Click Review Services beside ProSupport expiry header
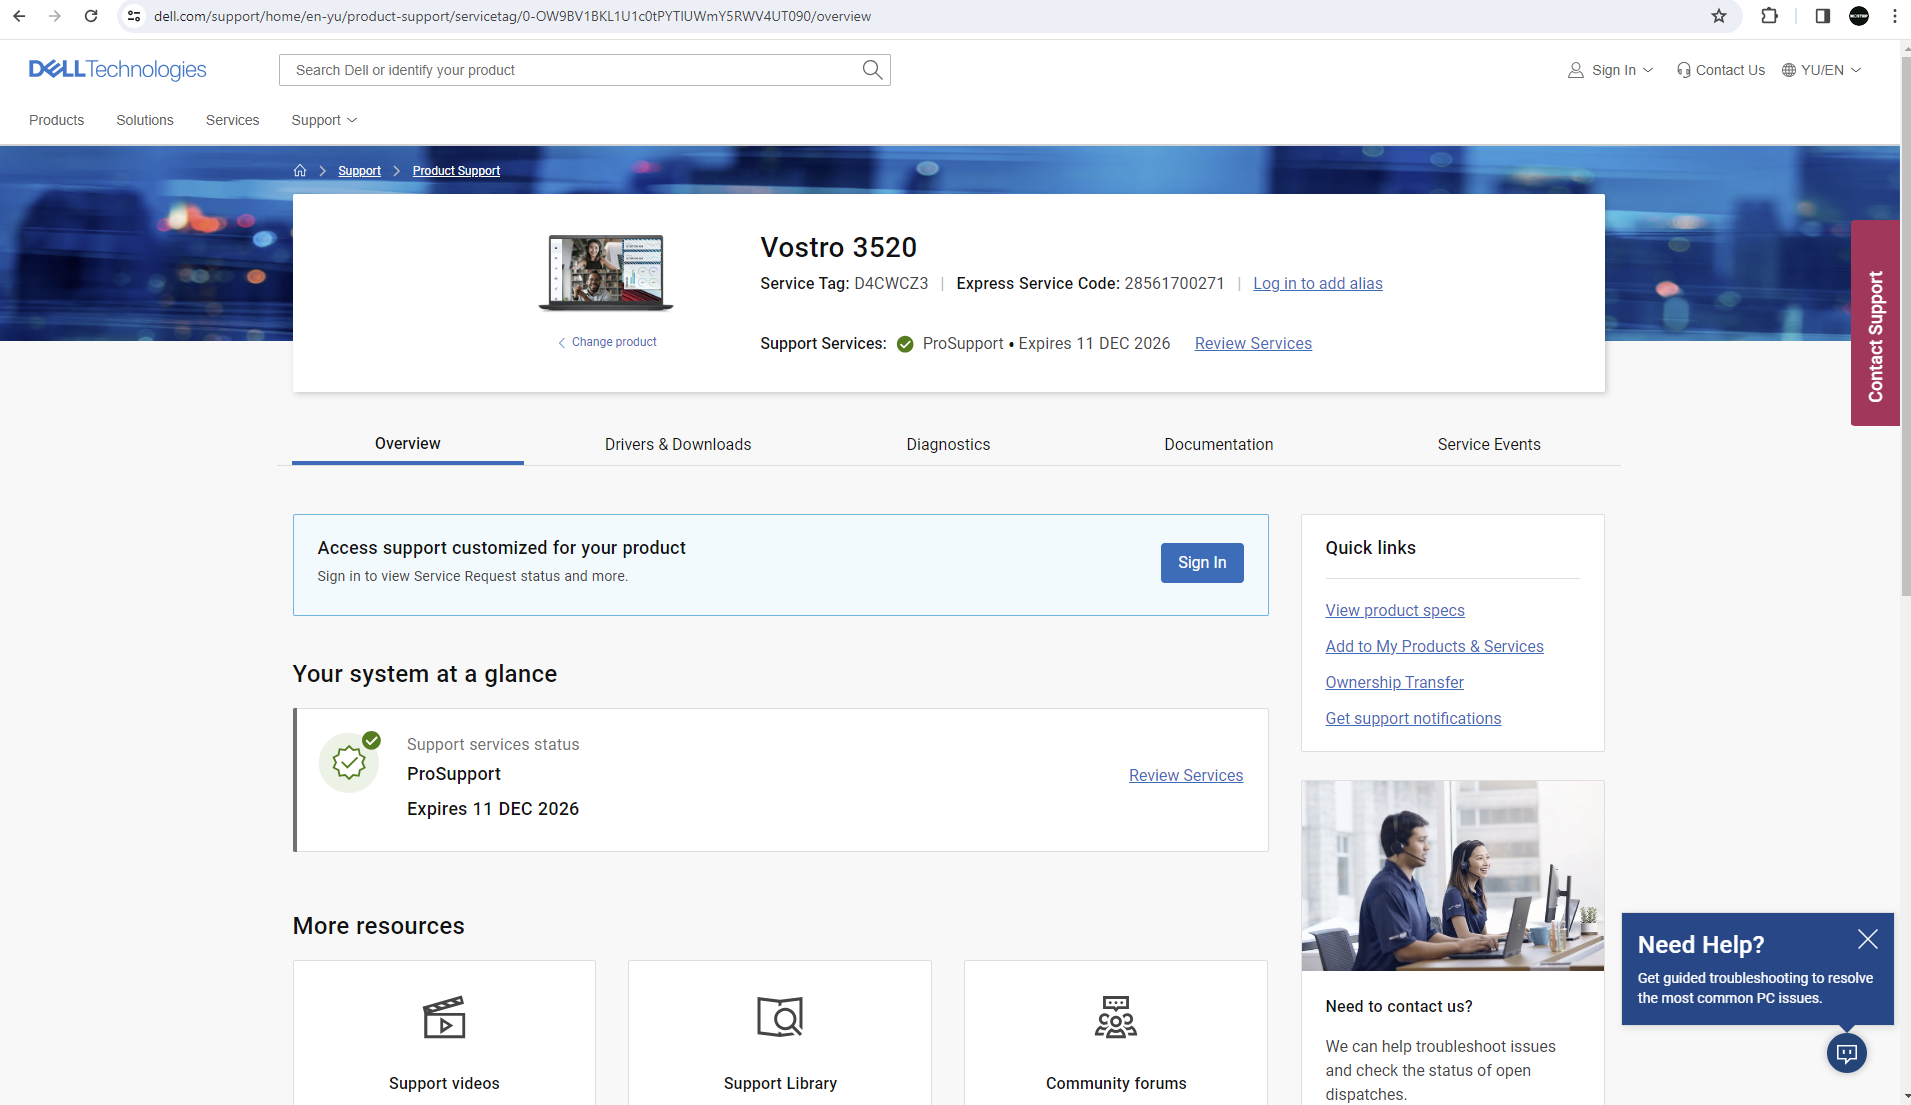This screenshot has height=1105, width=1911. (1253, 344)
